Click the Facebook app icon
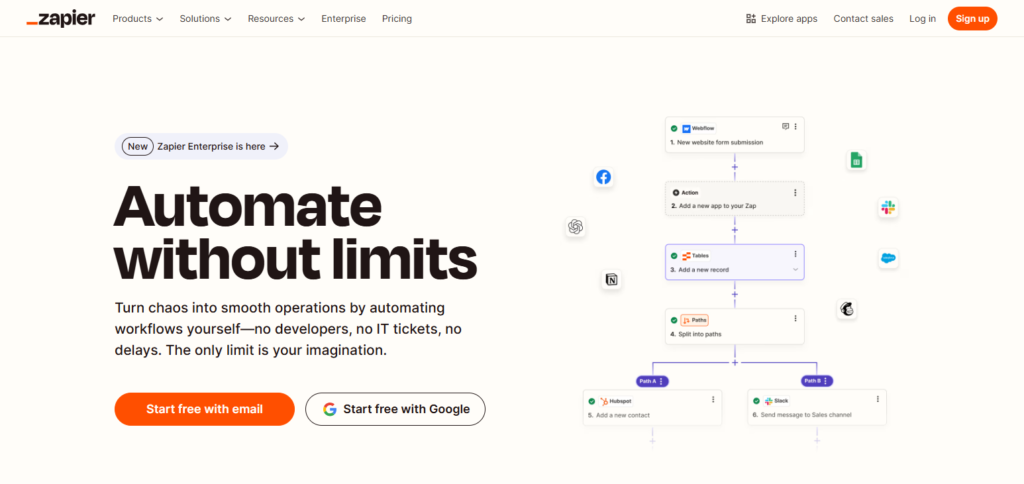1024x484 pixels. click(603, 177)
